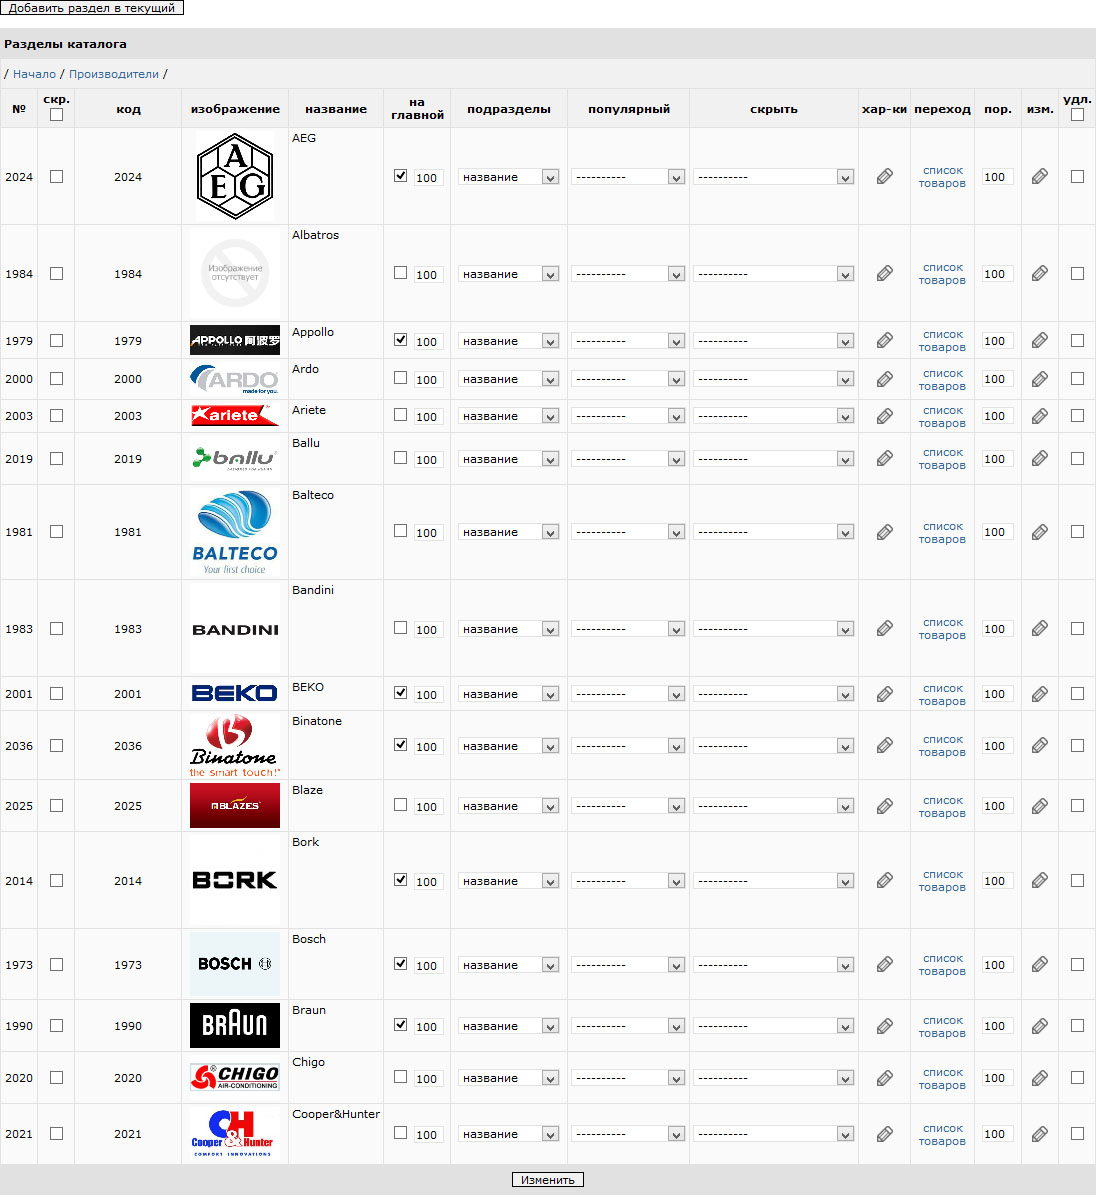Open 'список товаров' link for Chigo

click(942, 1079)
